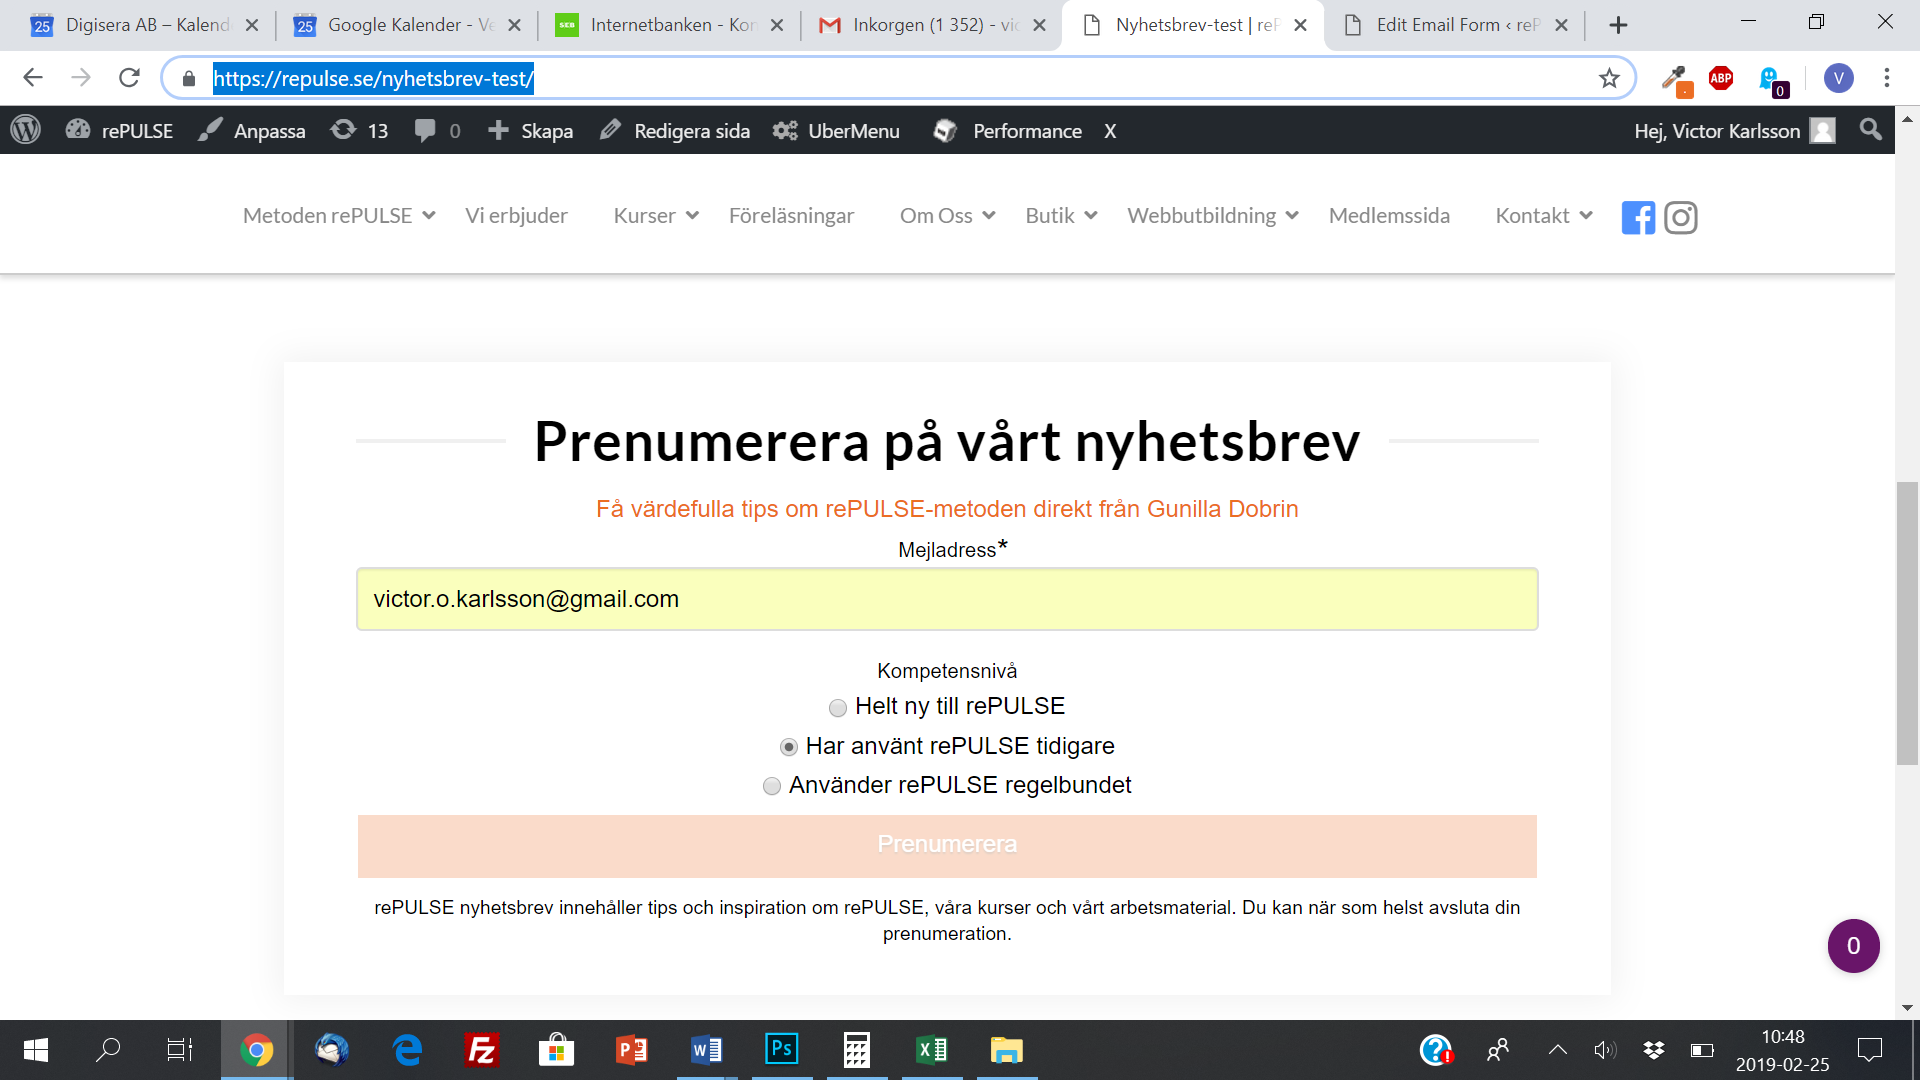1920x1080 pixels.
Task: Open a new Chrome tab
Action: (x=1618, y=25)
